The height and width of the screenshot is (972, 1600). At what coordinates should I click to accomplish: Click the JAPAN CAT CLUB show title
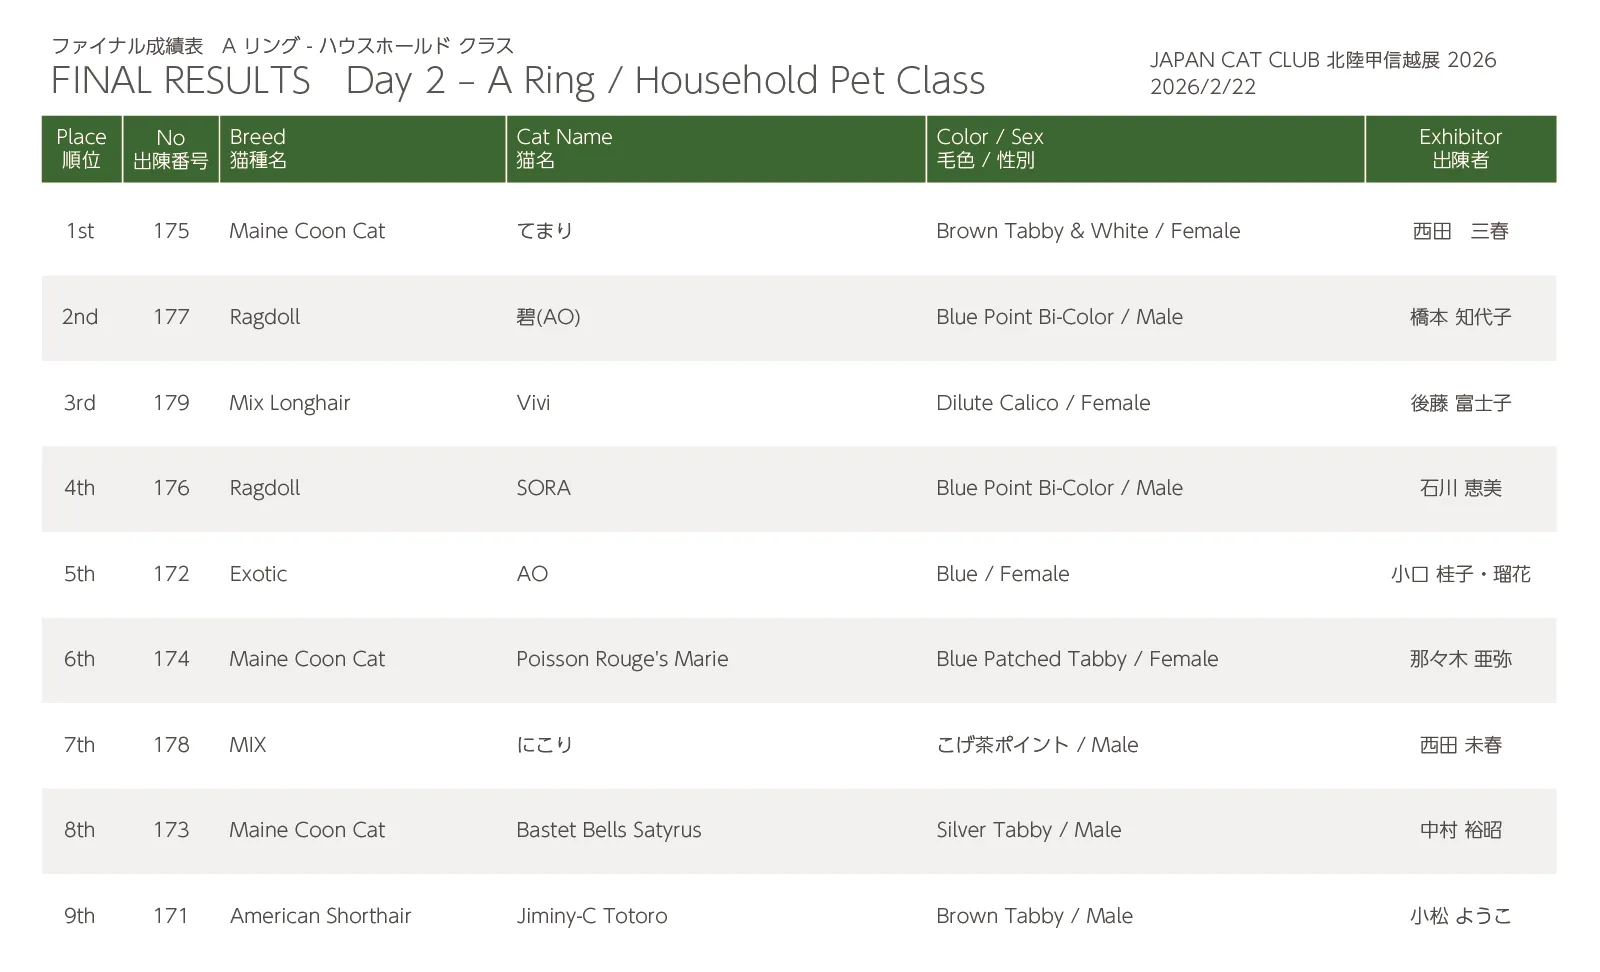click(x=1322, y=60)
